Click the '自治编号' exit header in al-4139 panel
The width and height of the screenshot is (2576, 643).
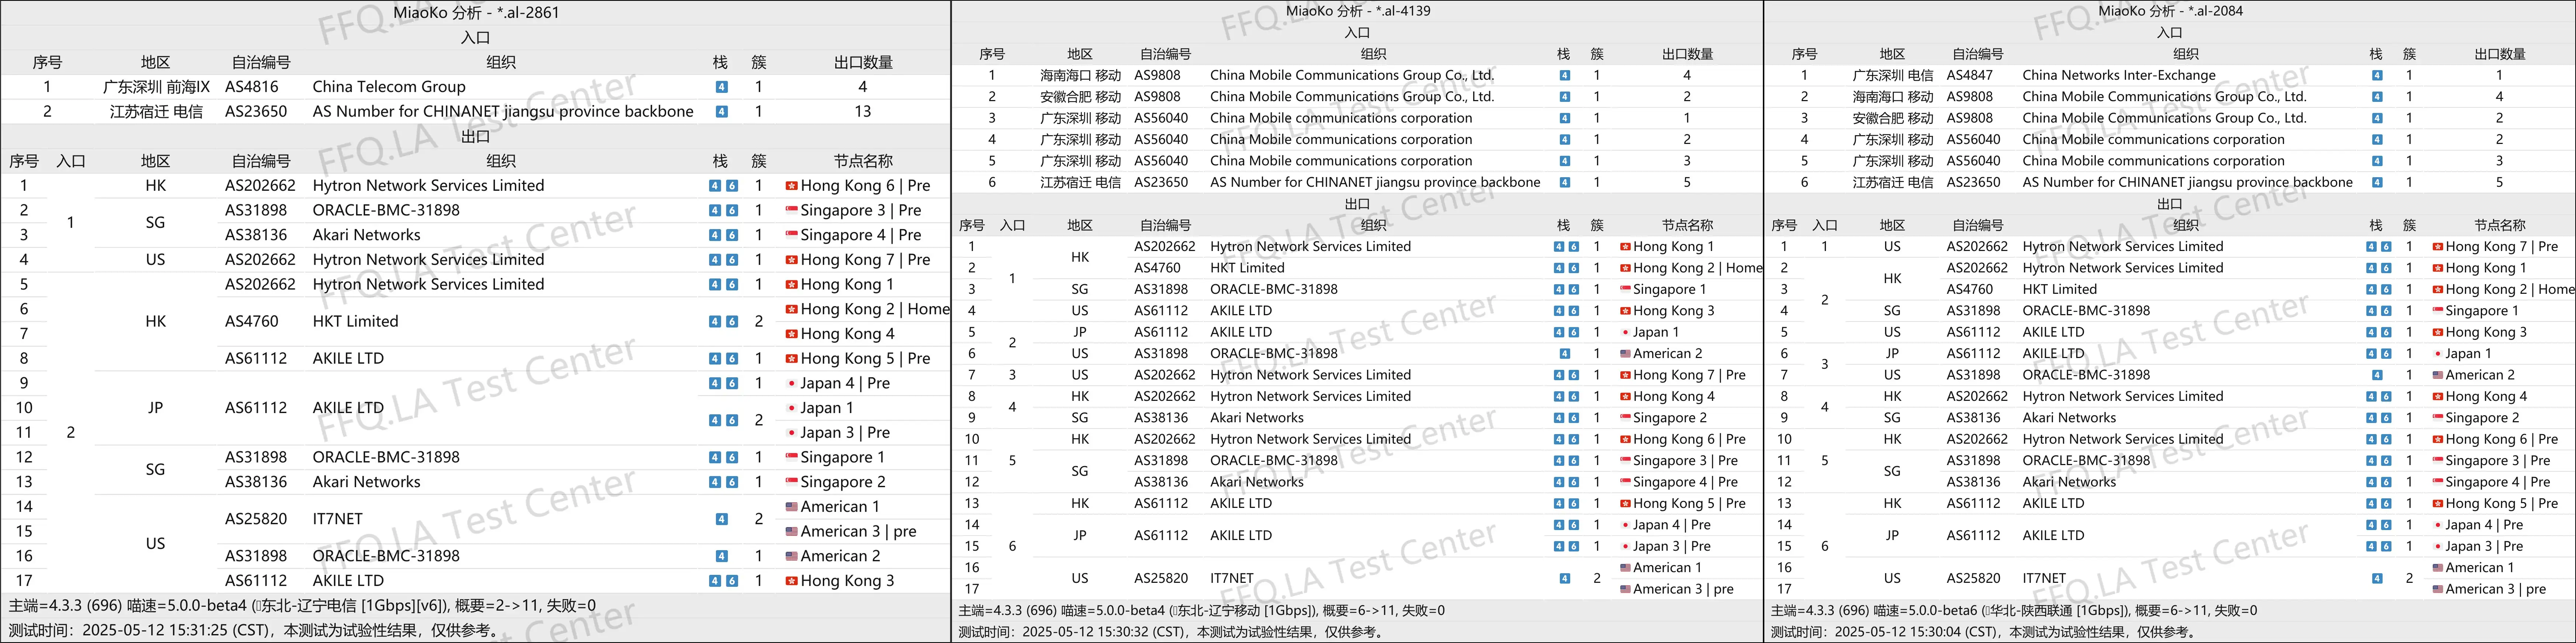[1165, 226]
